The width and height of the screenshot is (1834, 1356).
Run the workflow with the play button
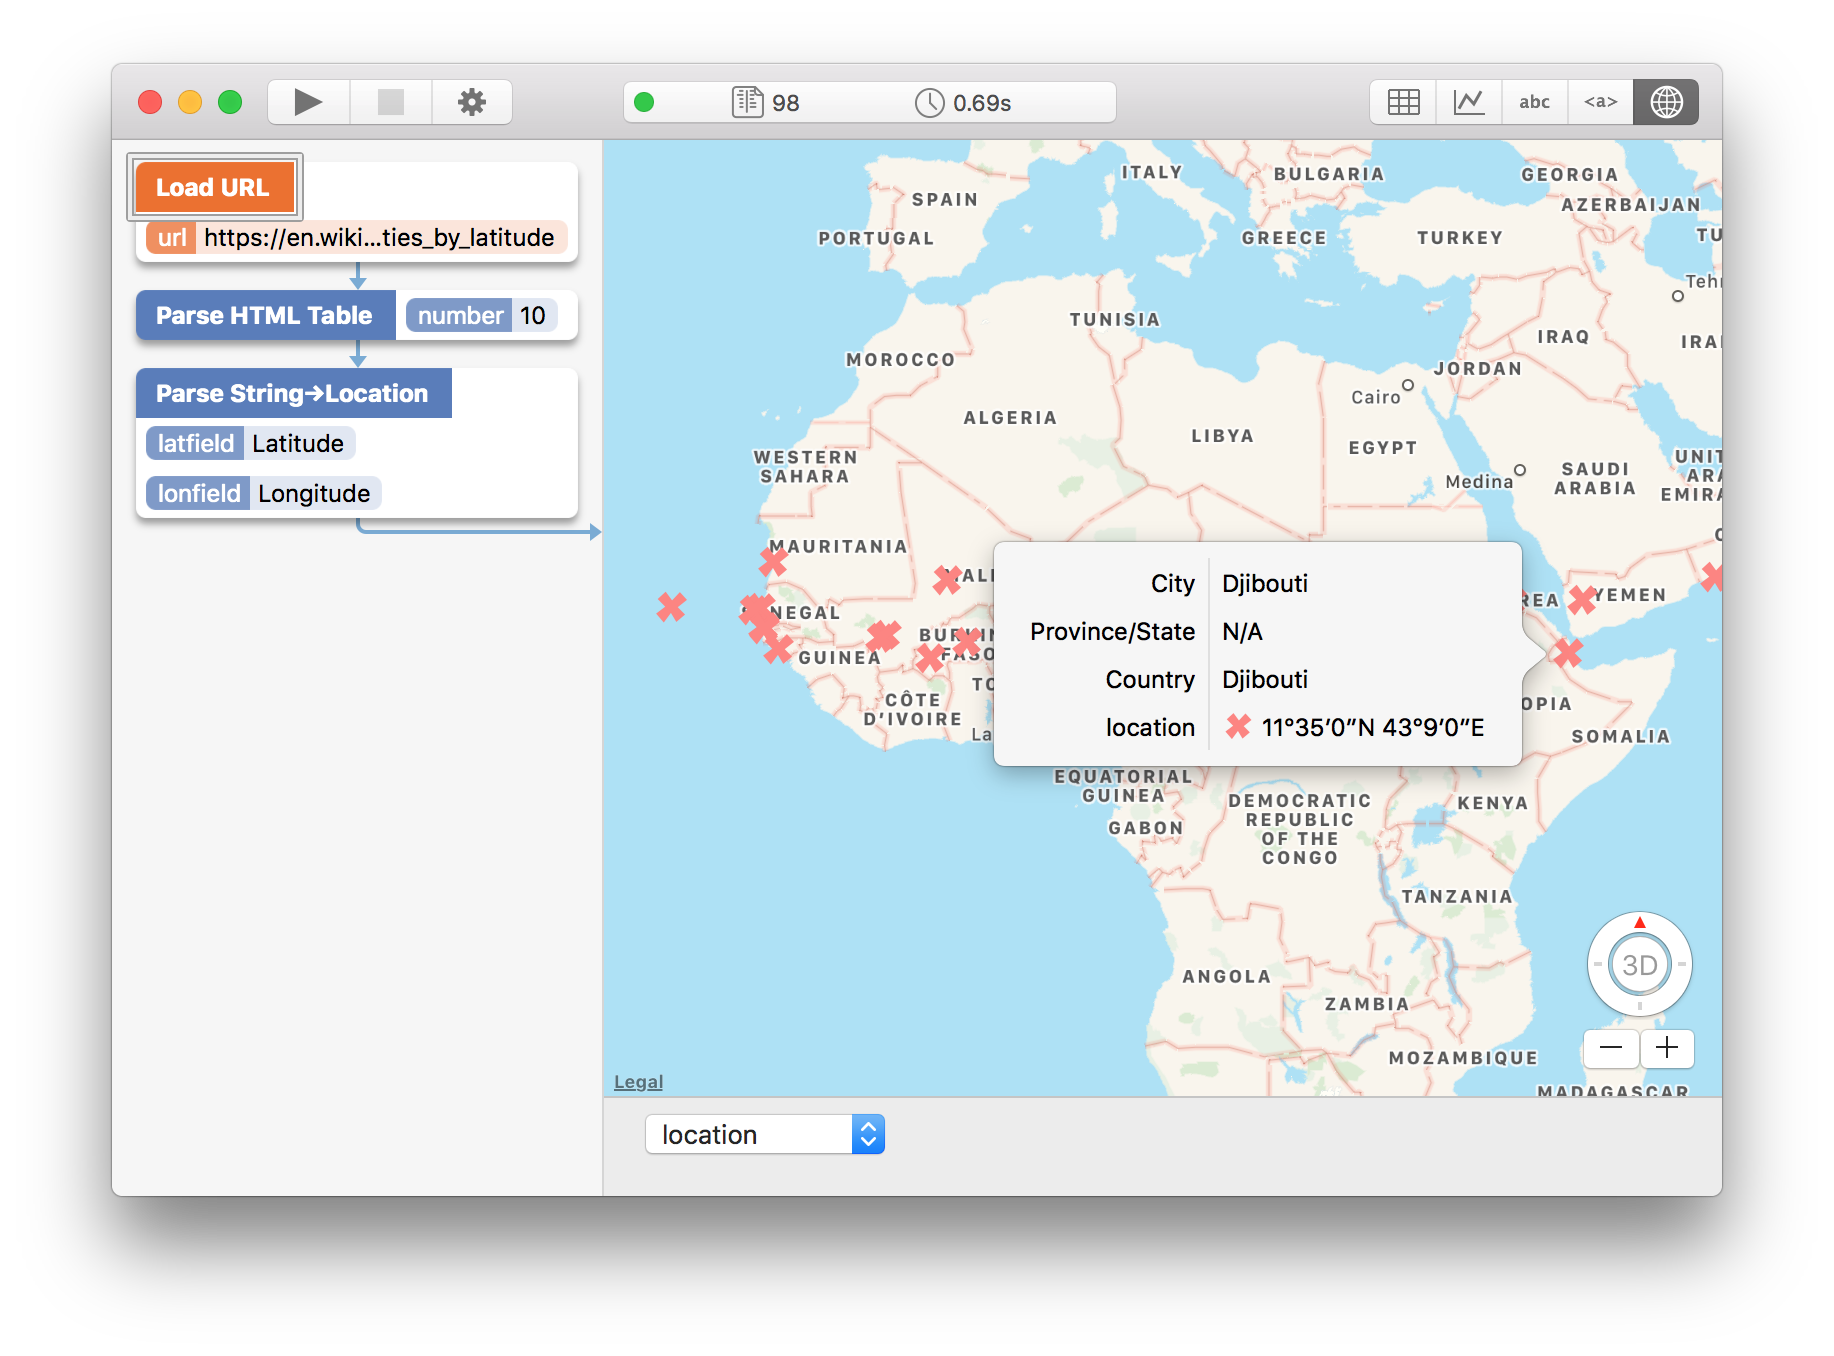[308, 102]
